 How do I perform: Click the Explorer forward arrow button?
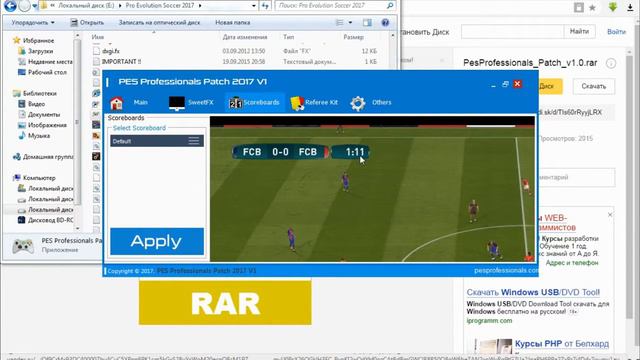pyautogui.click(x=25, y=5)
